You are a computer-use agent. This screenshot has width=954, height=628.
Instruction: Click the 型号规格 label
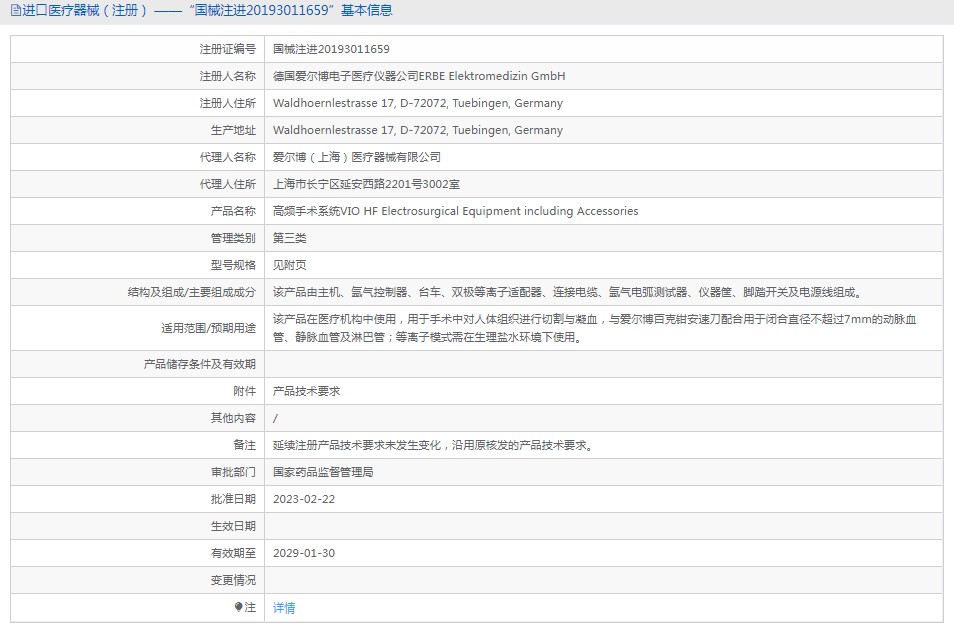pos(233,265)
